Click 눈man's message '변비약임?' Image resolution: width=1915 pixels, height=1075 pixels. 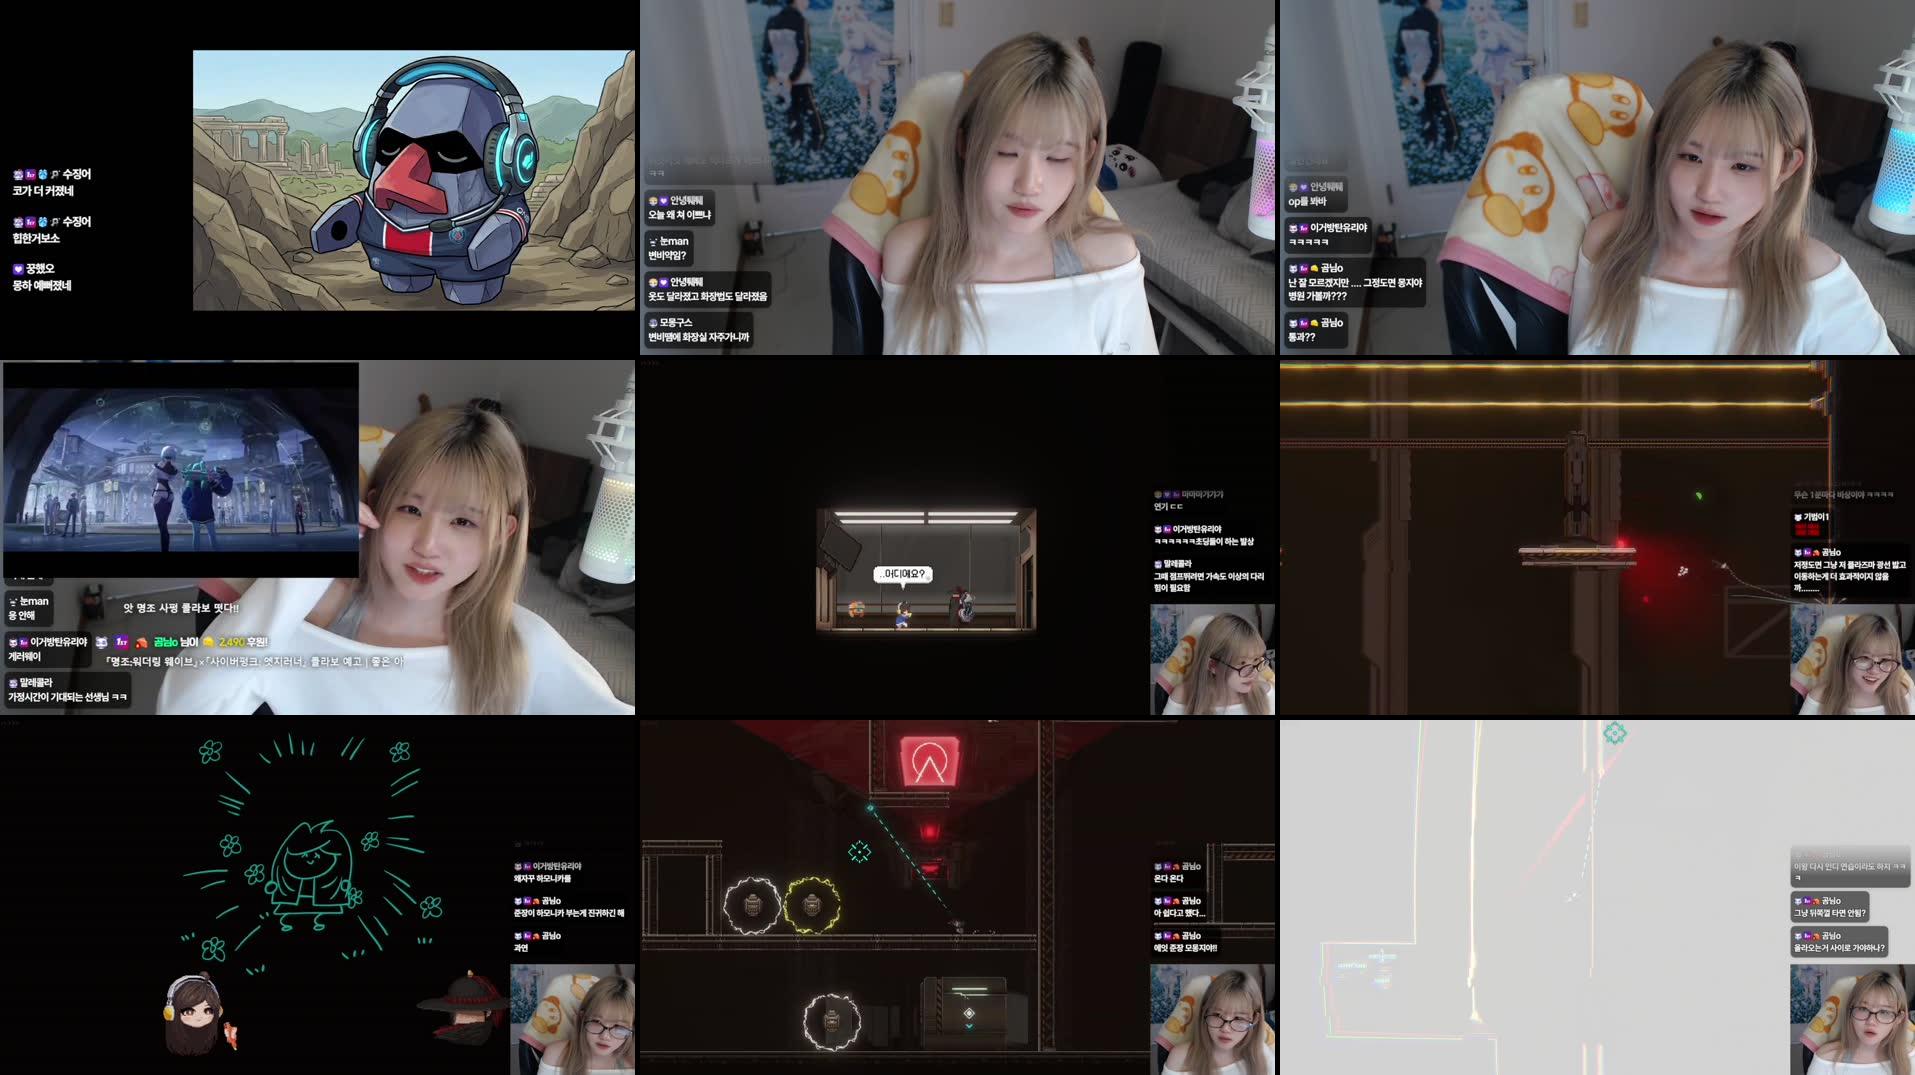point(667,256)
